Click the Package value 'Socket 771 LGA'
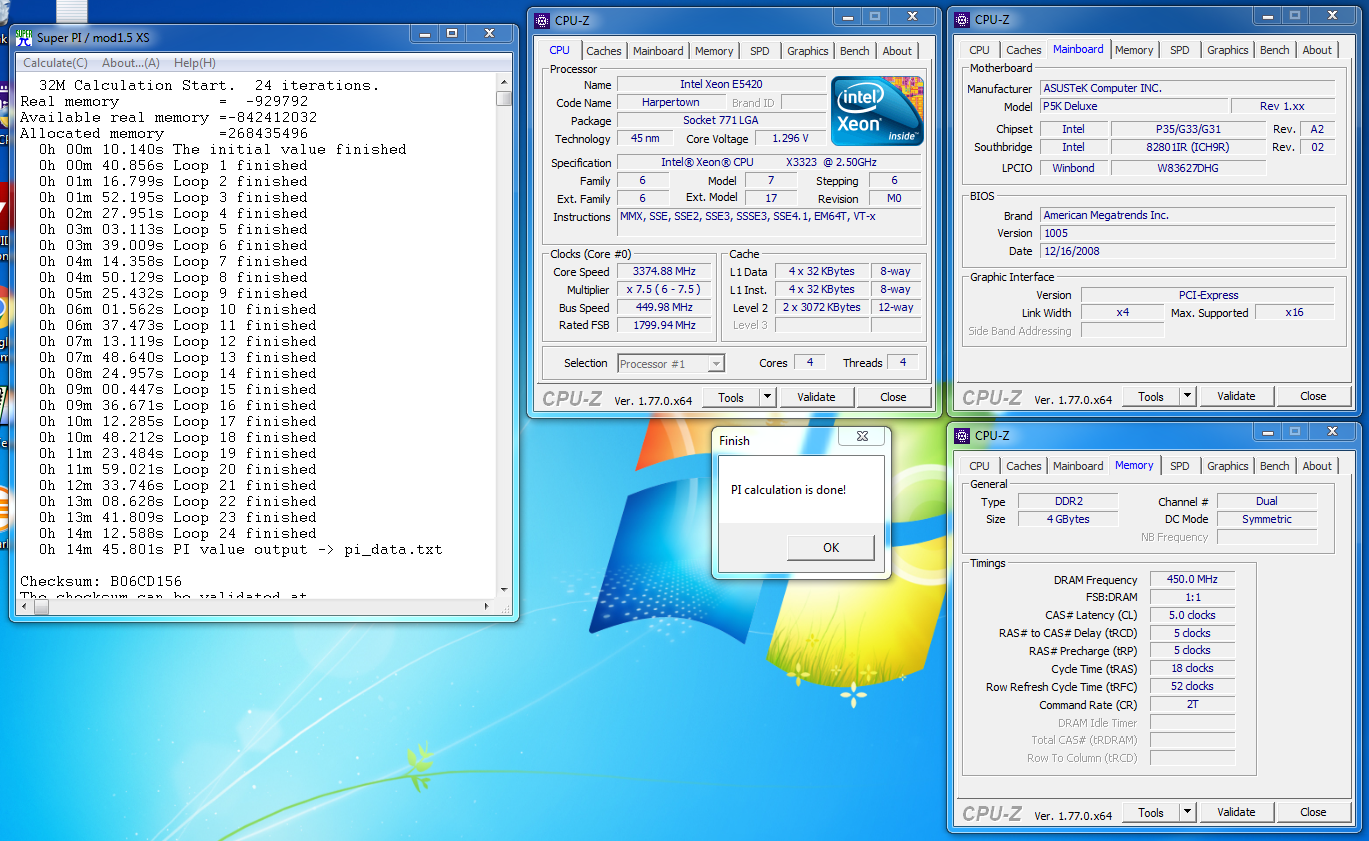Viewport: 1369px width, 841px height. pyautogui.click(x=721, y=121)
